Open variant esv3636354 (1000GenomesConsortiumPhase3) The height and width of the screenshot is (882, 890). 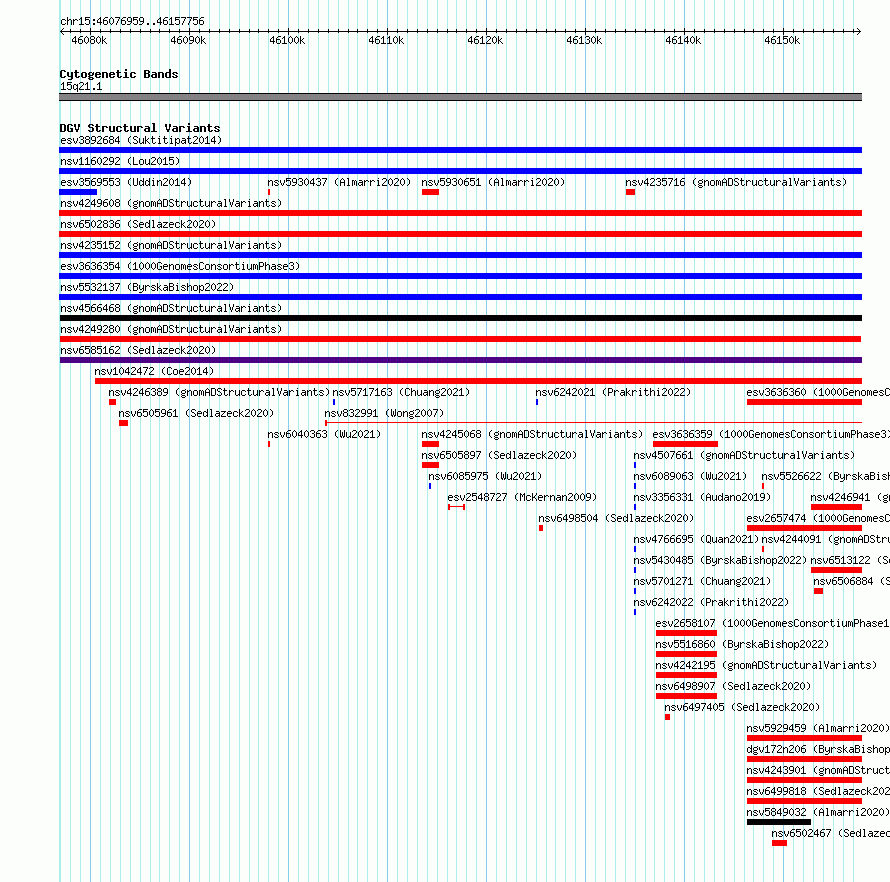180,266
